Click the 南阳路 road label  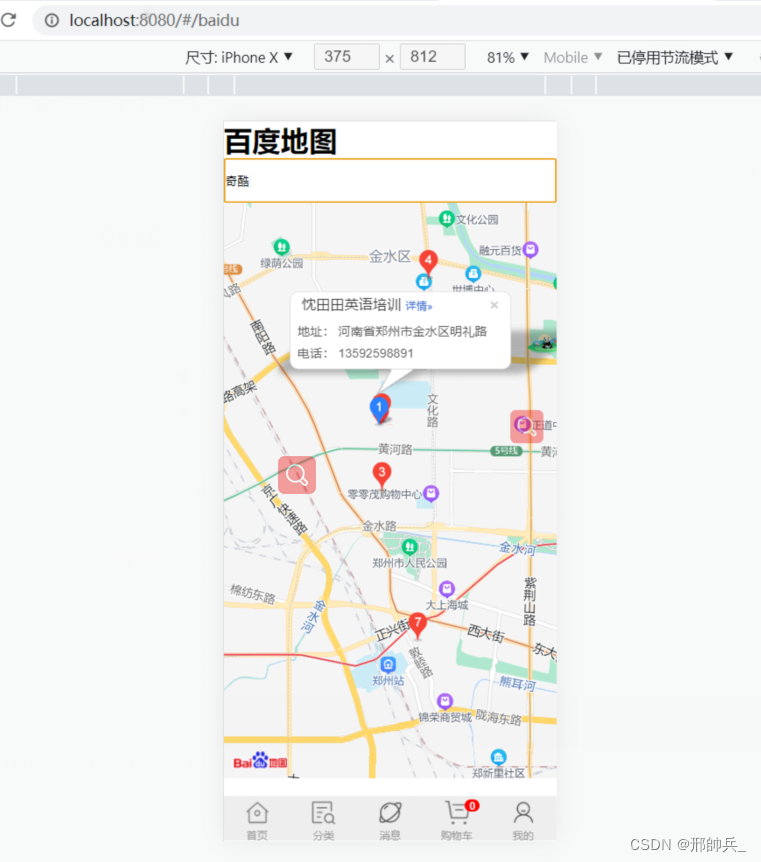(x=263, y=336)
